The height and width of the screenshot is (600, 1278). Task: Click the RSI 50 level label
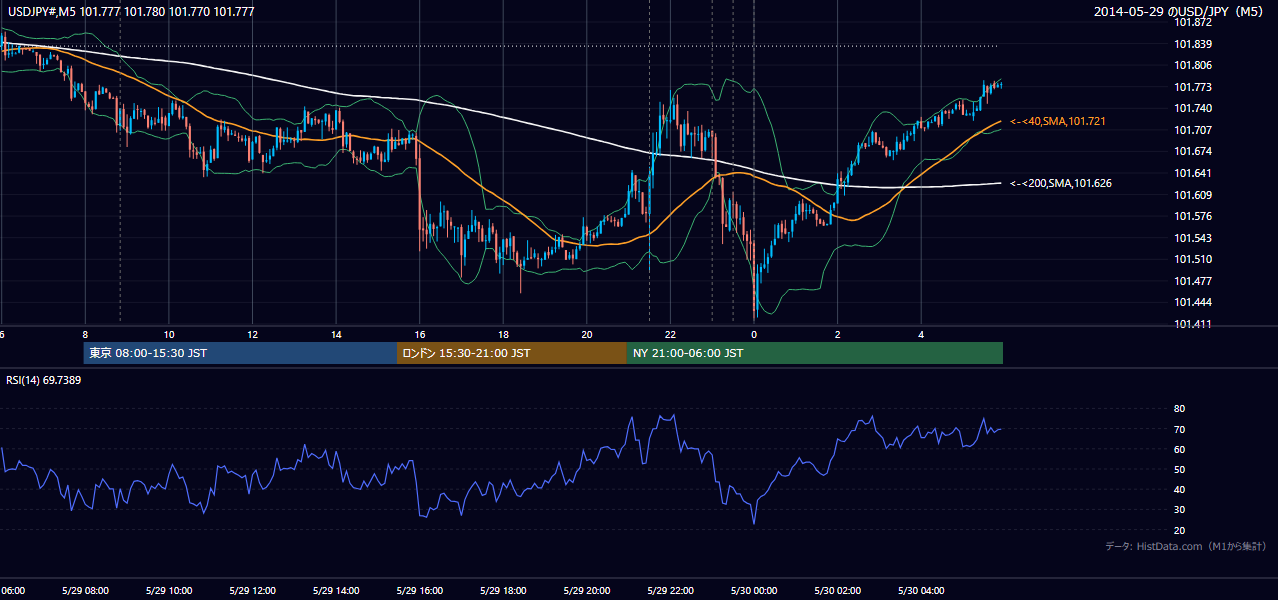pyautogui.click(x=1179, y=469)
